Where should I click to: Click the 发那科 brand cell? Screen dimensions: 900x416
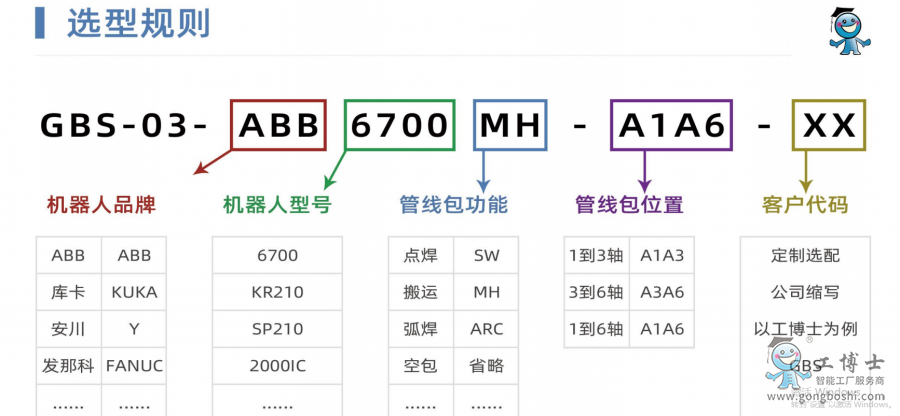[x=68, y=366]
